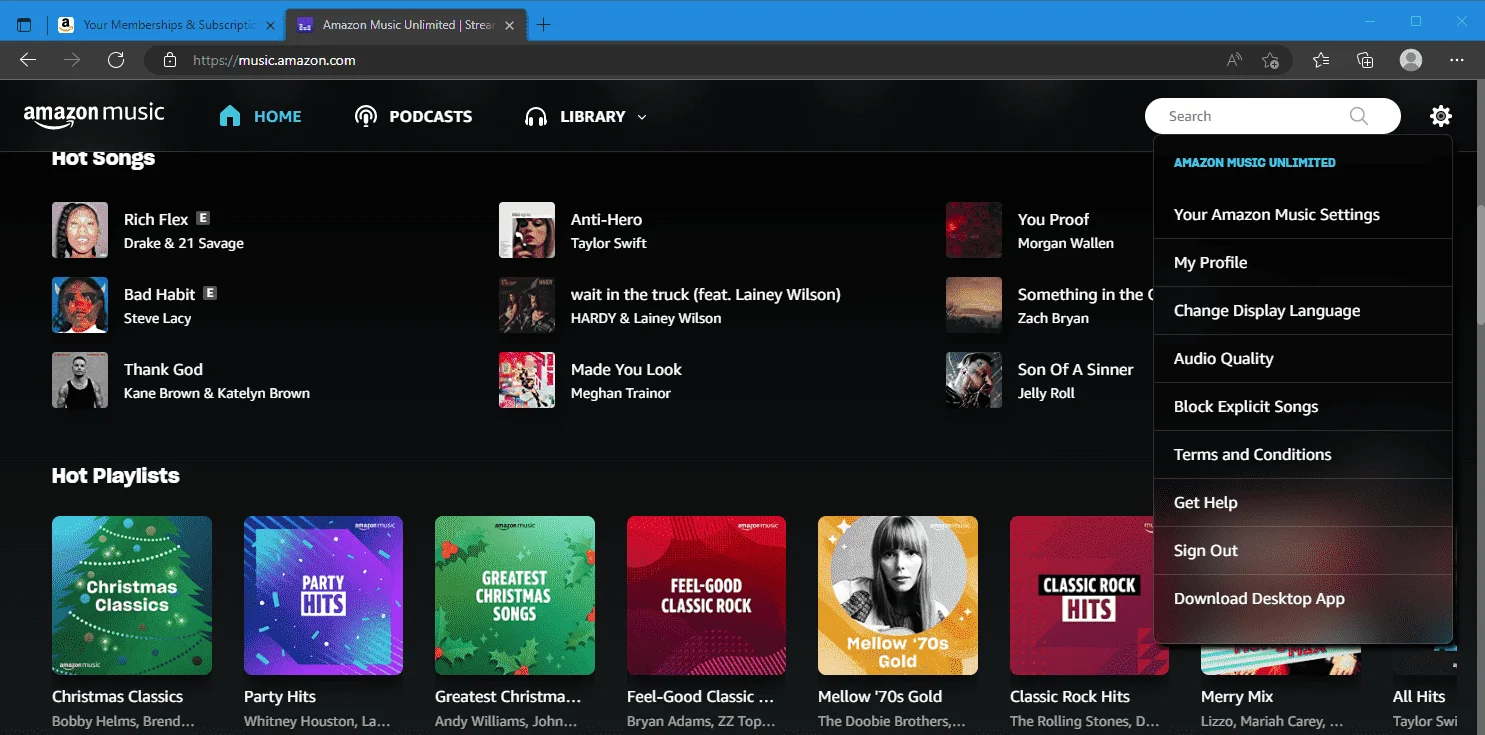Reload the page with the refresh icon

116,60
